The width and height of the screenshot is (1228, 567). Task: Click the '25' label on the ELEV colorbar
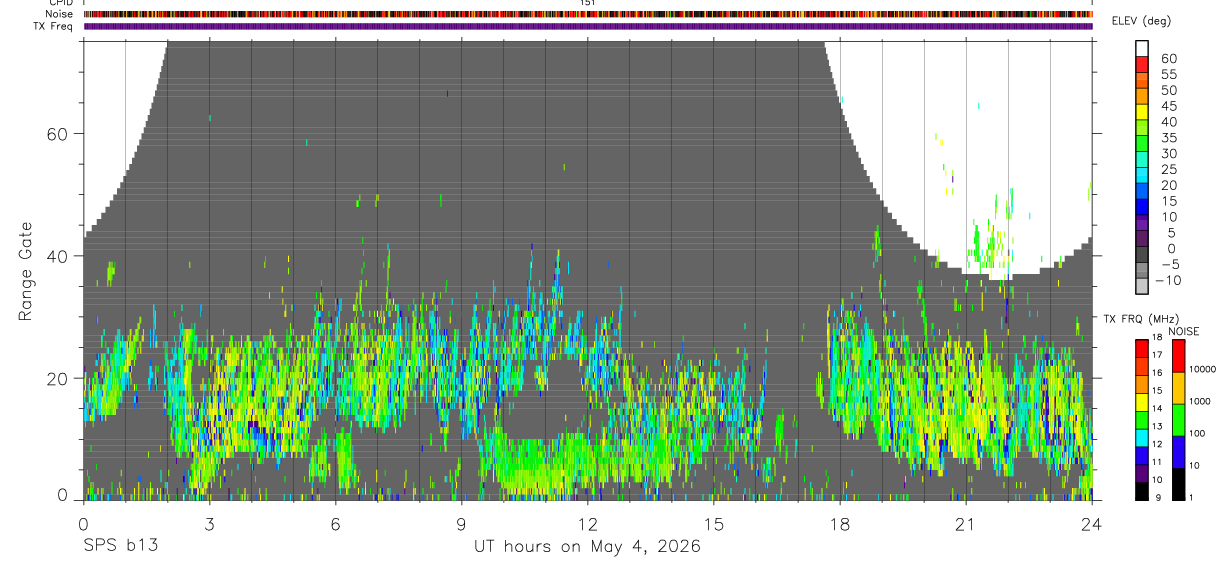[1168, 170]
